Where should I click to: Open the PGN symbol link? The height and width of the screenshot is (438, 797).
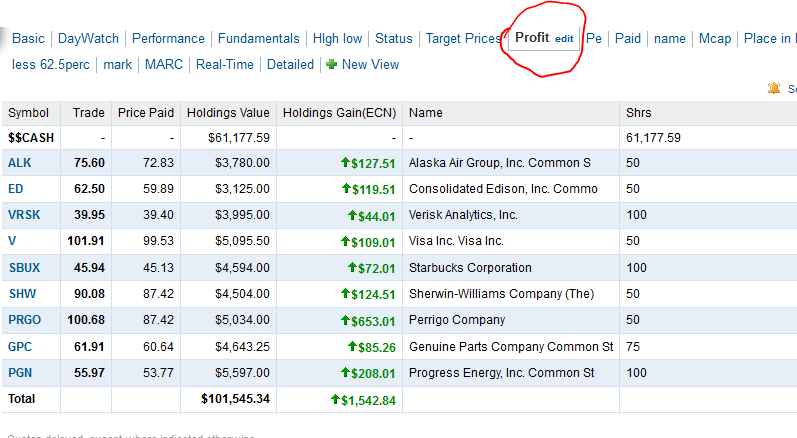[20, 373]
